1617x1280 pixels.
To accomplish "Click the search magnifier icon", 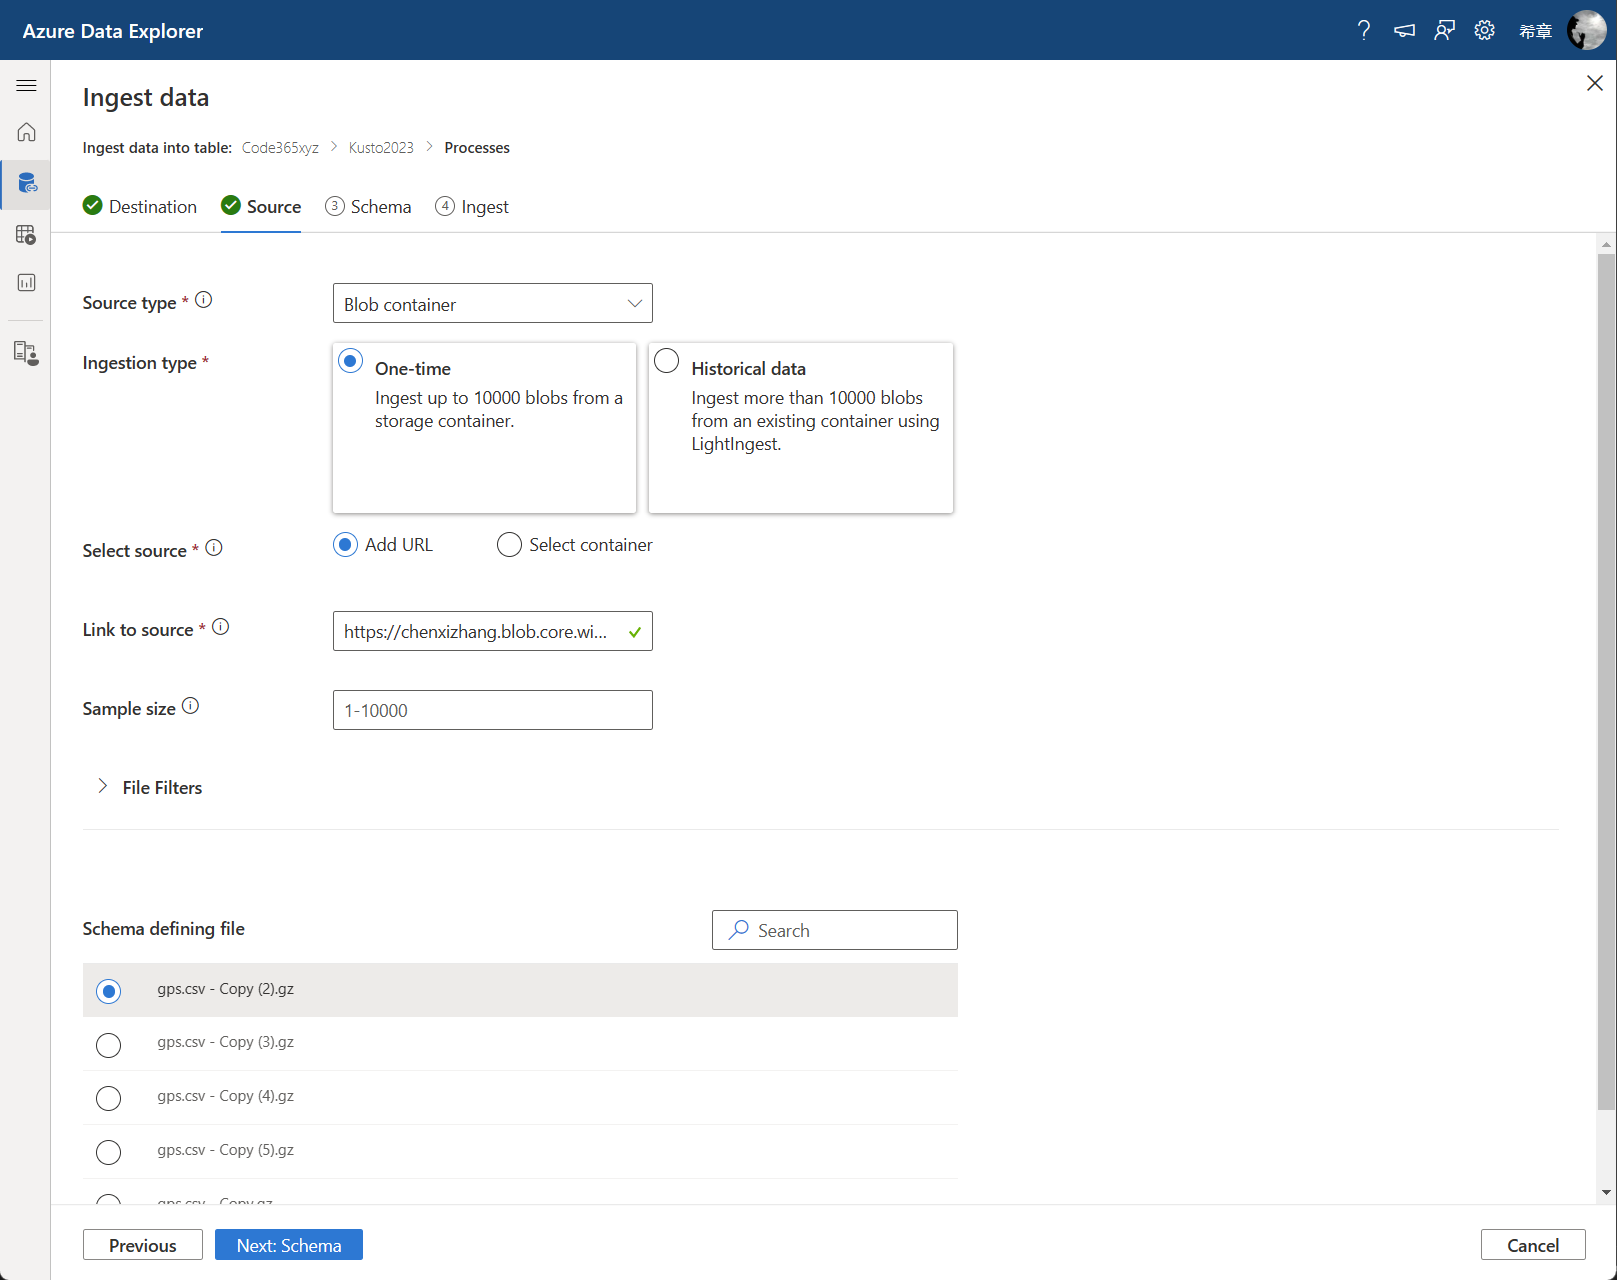I will (x=739, y=930).
